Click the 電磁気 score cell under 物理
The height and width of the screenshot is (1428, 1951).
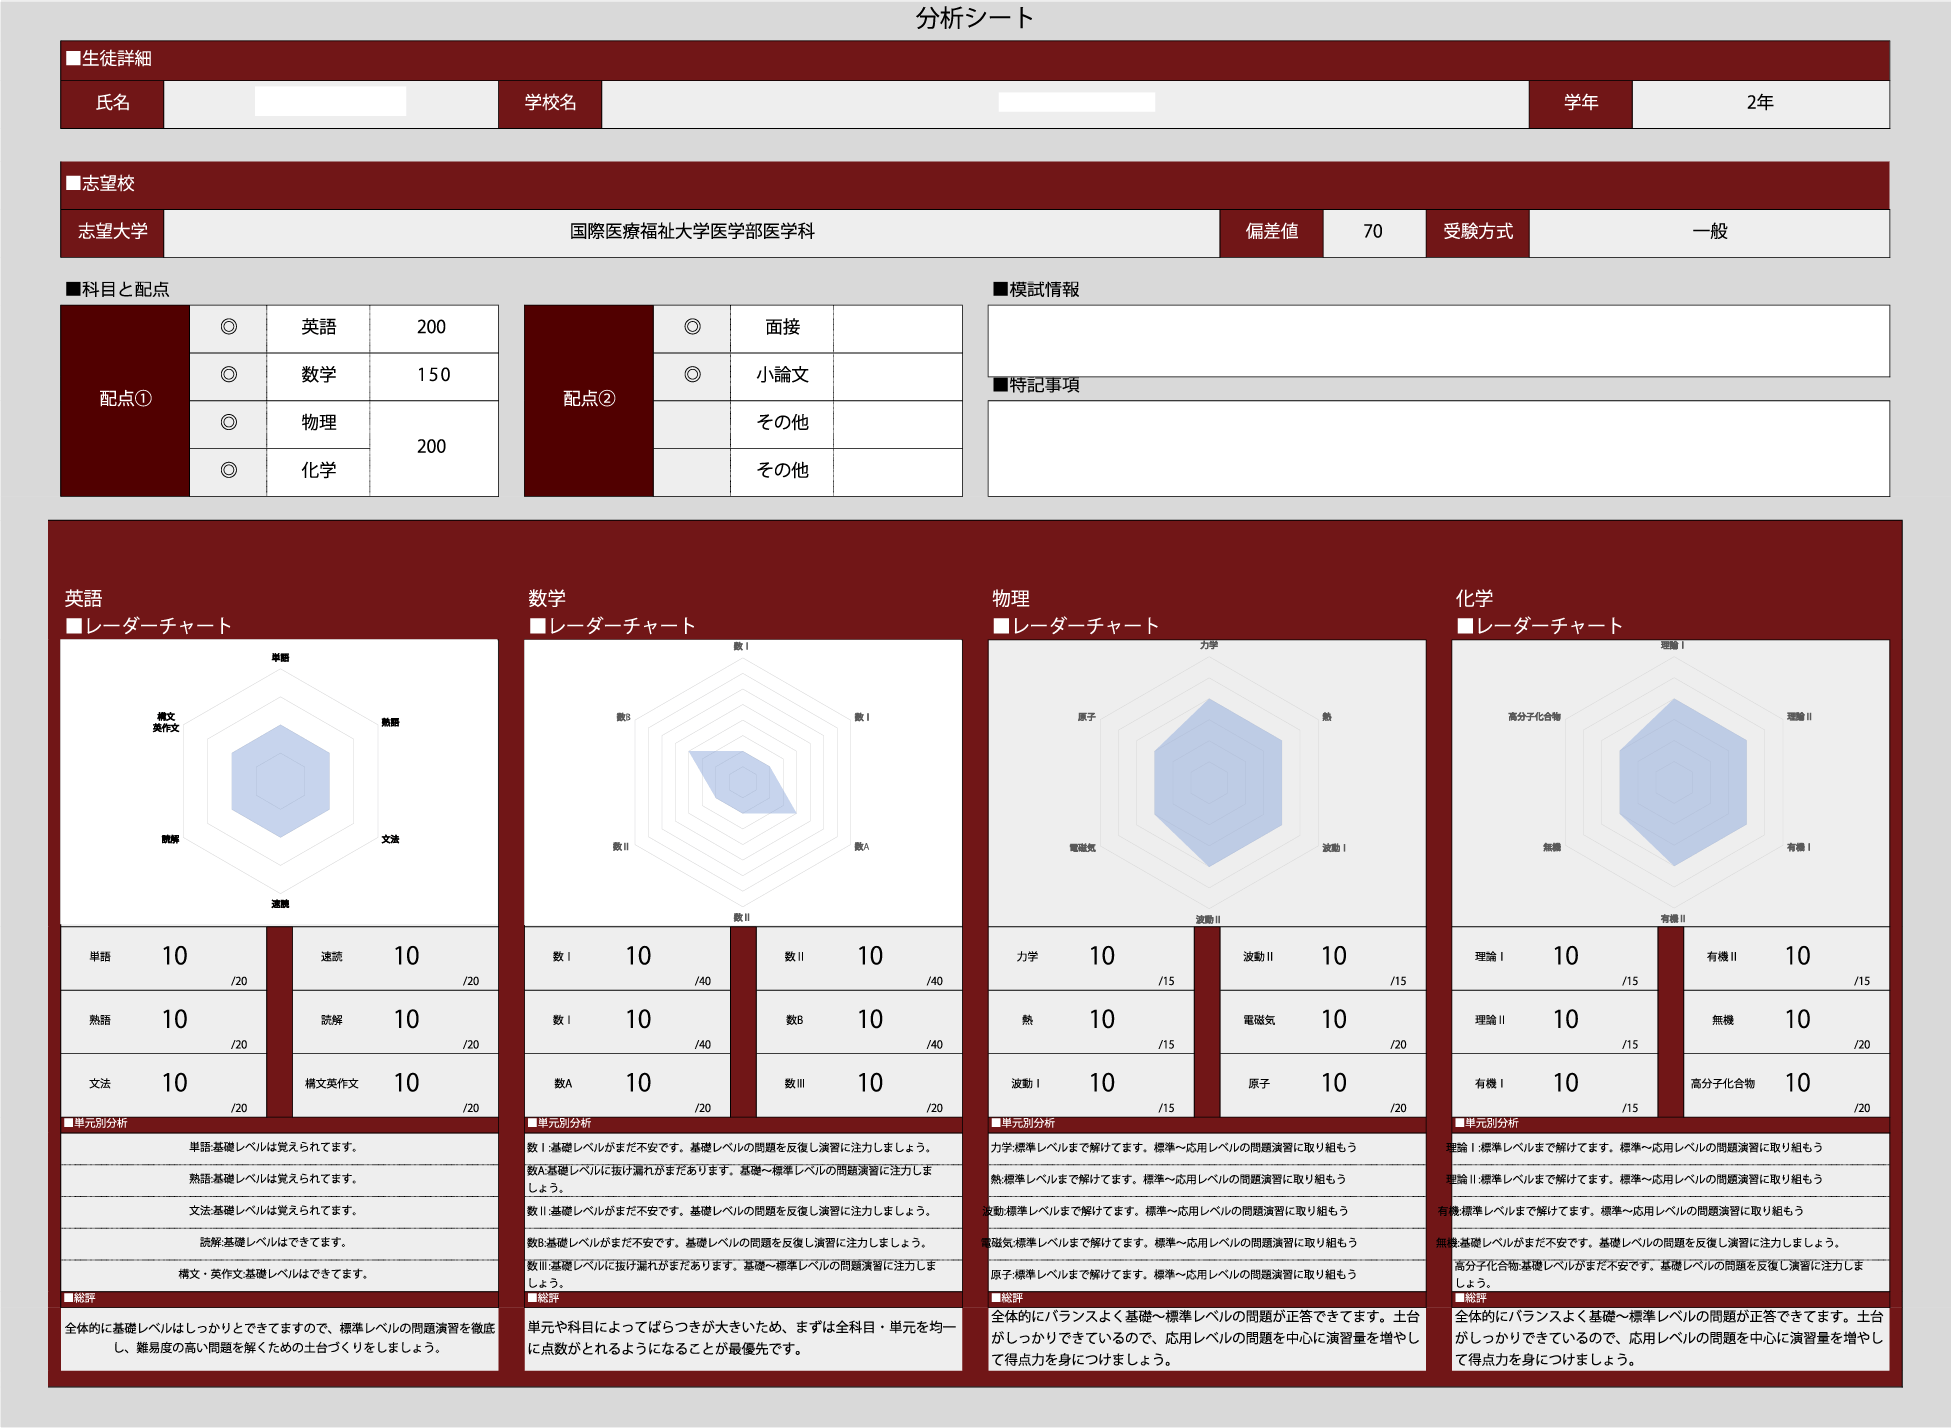(x=1333, y=1020)
